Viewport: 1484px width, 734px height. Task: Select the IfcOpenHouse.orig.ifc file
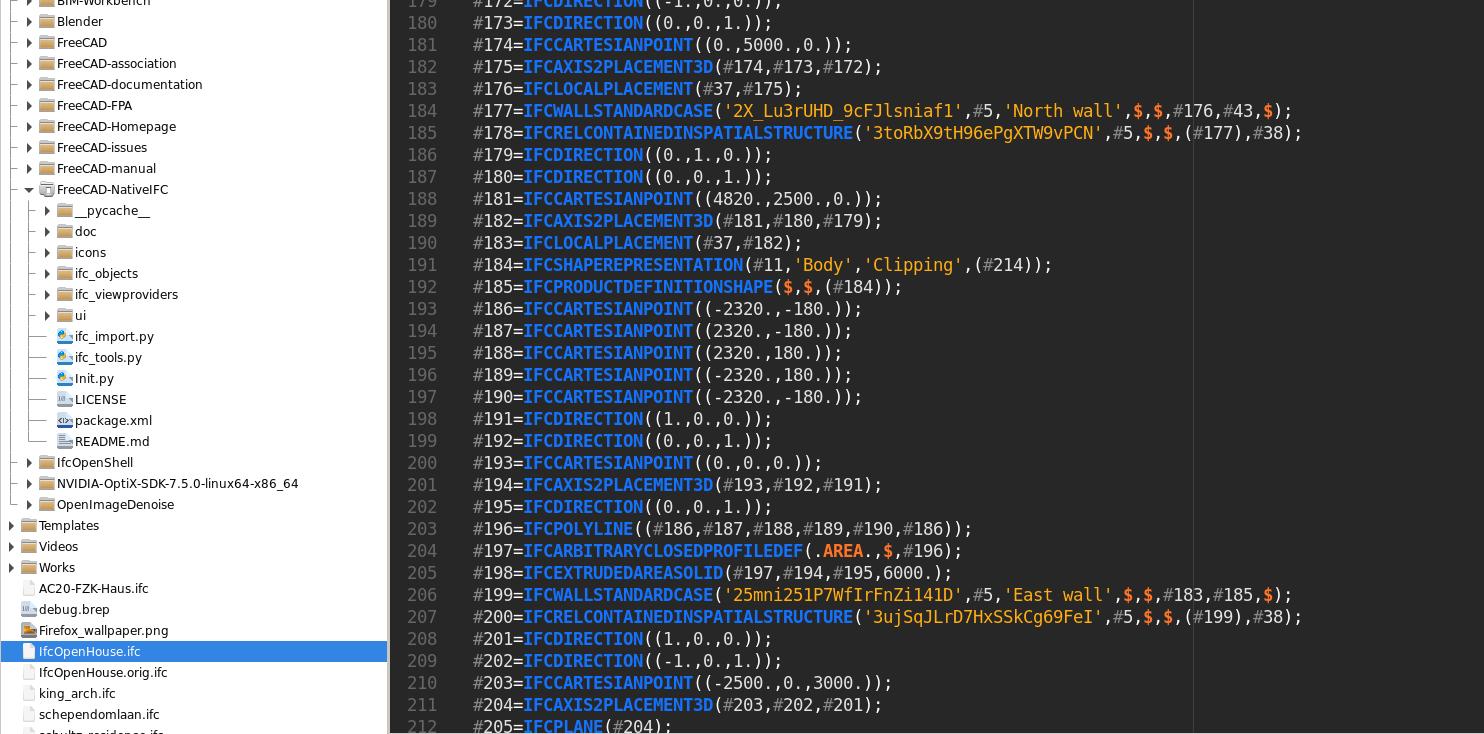click(x=103, y=672)
